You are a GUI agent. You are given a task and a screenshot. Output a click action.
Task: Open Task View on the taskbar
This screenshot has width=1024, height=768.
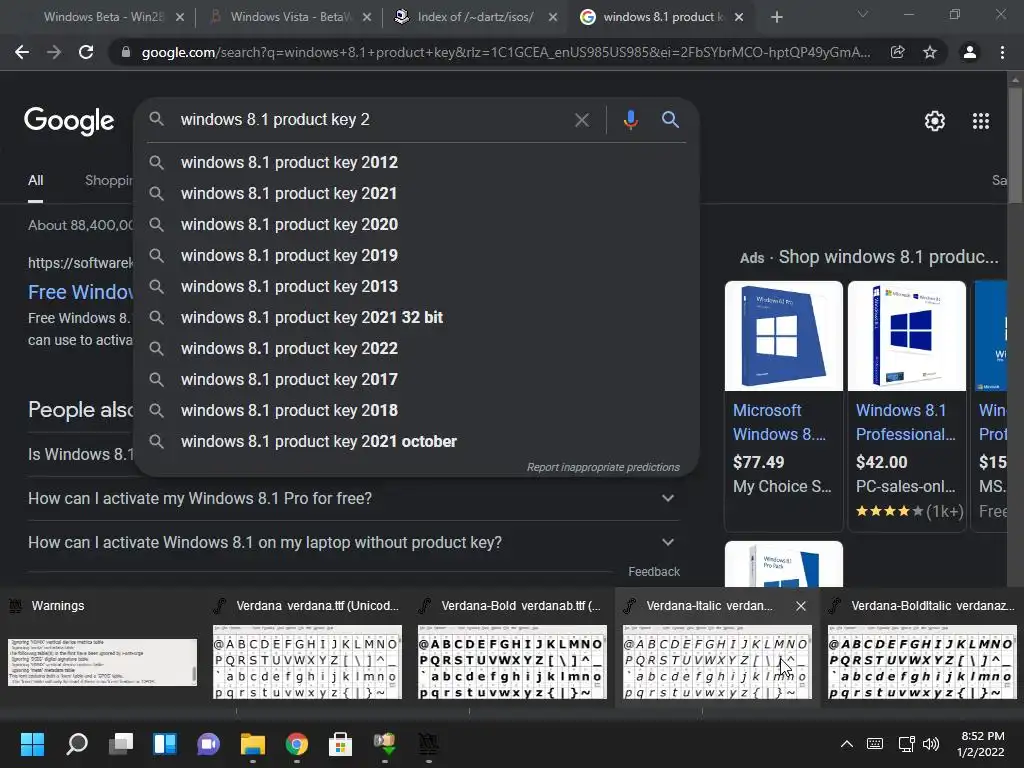(121, 744)
